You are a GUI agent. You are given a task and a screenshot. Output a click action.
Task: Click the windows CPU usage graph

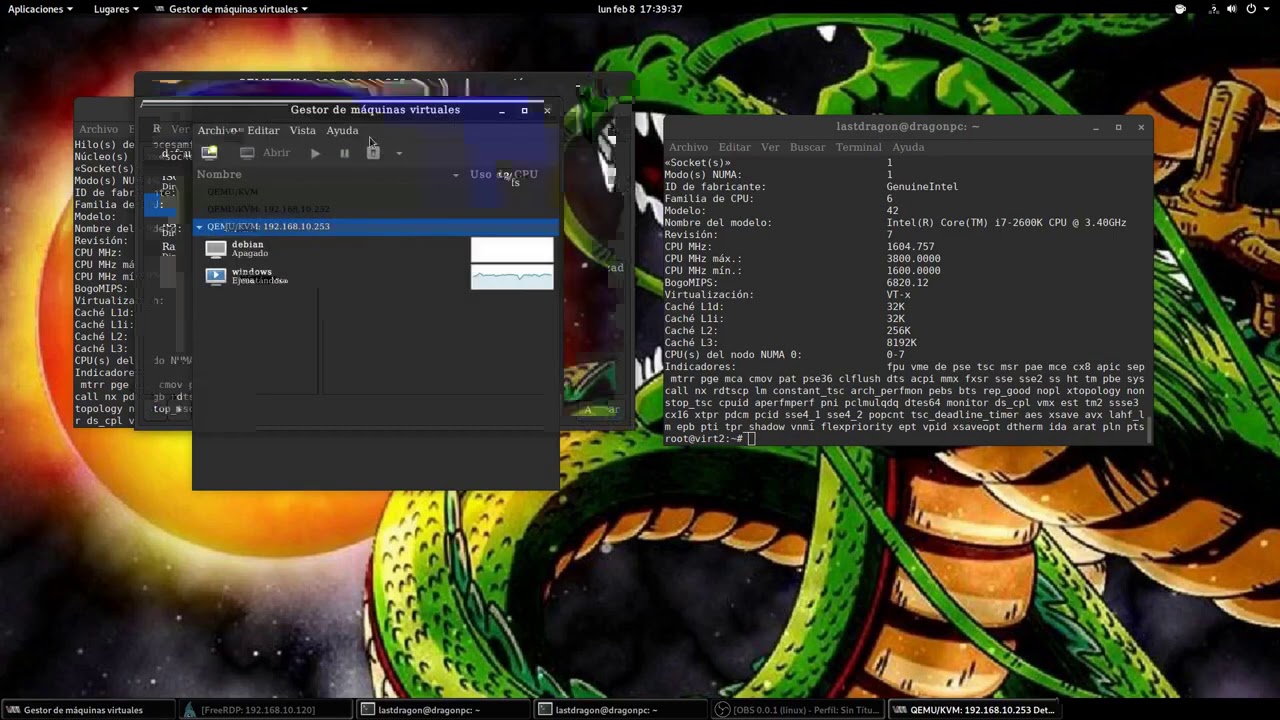click(x=512, y=277)
